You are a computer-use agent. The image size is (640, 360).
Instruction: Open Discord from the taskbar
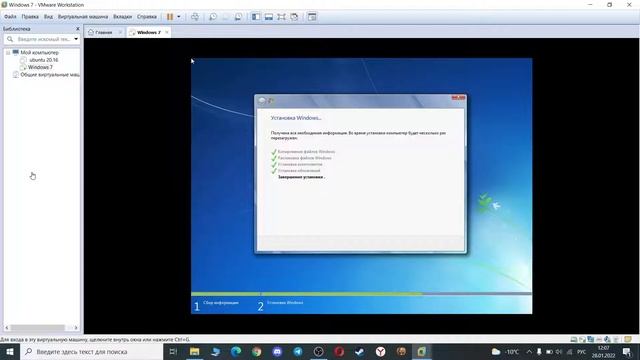click(x=277, y=351)
